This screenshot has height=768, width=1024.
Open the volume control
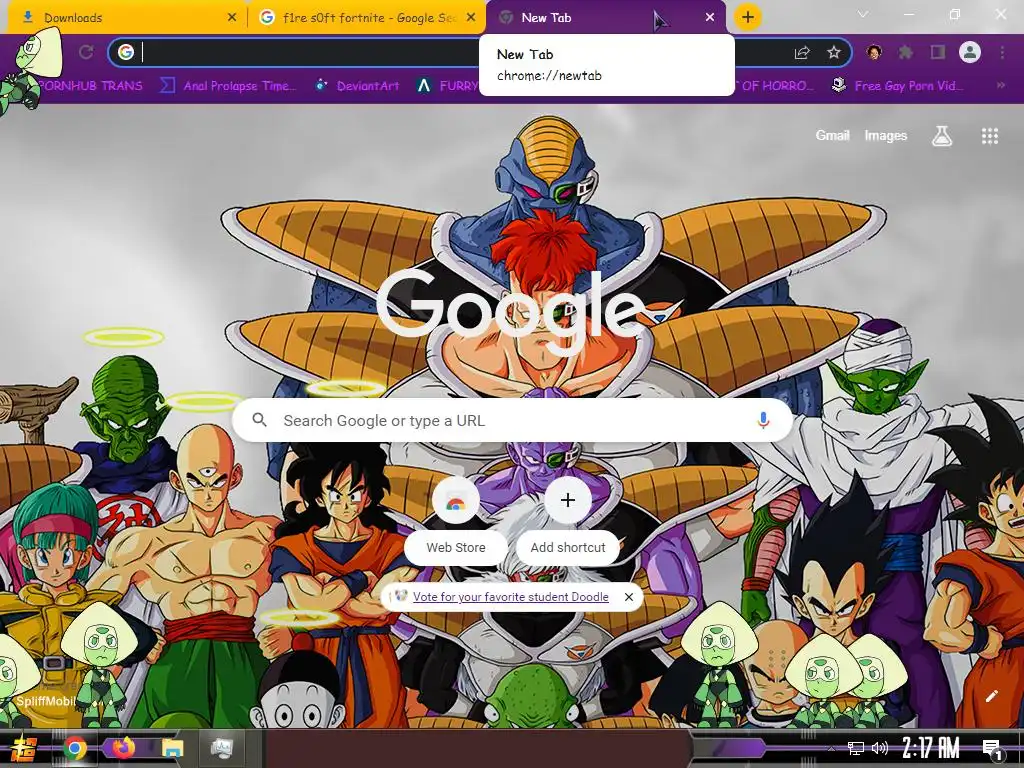click(880, 748)
